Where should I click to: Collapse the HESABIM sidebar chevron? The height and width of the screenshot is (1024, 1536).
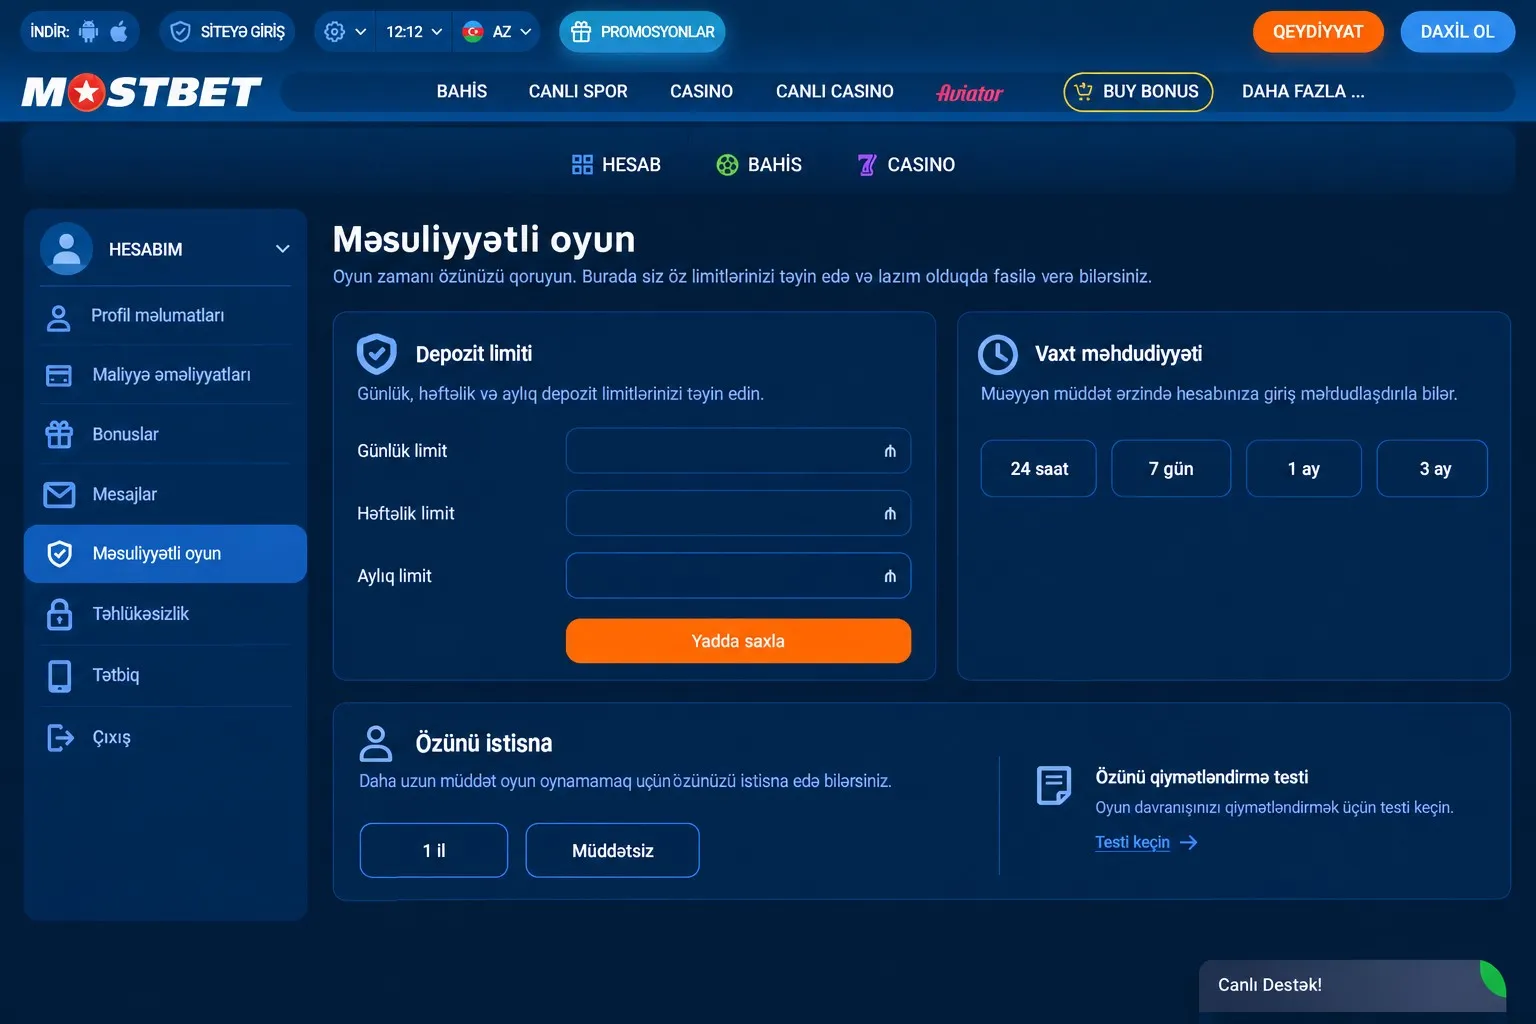click(x=283, y=249)
